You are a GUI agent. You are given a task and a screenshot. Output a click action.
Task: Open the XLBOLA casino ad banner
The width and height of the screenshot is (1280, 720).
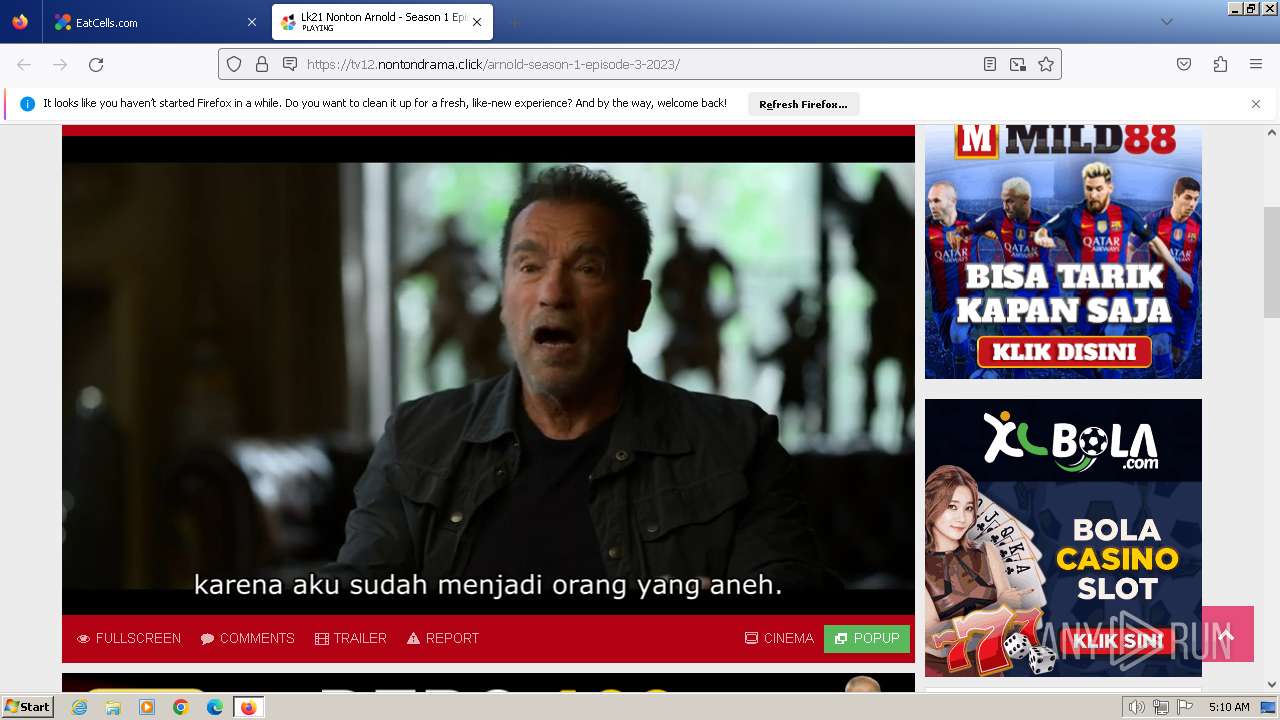(1063, 538)
